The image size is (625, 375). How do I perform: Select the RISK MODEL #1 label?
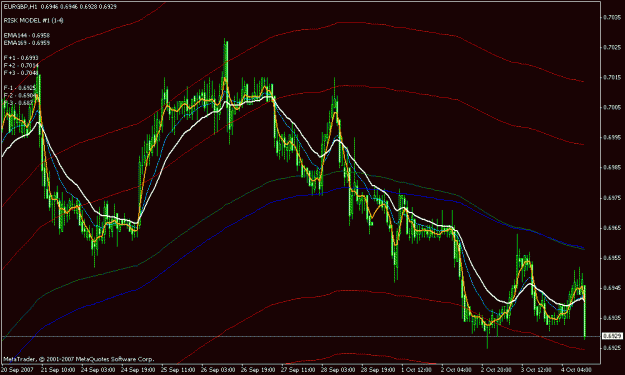[x=33, y=20]
